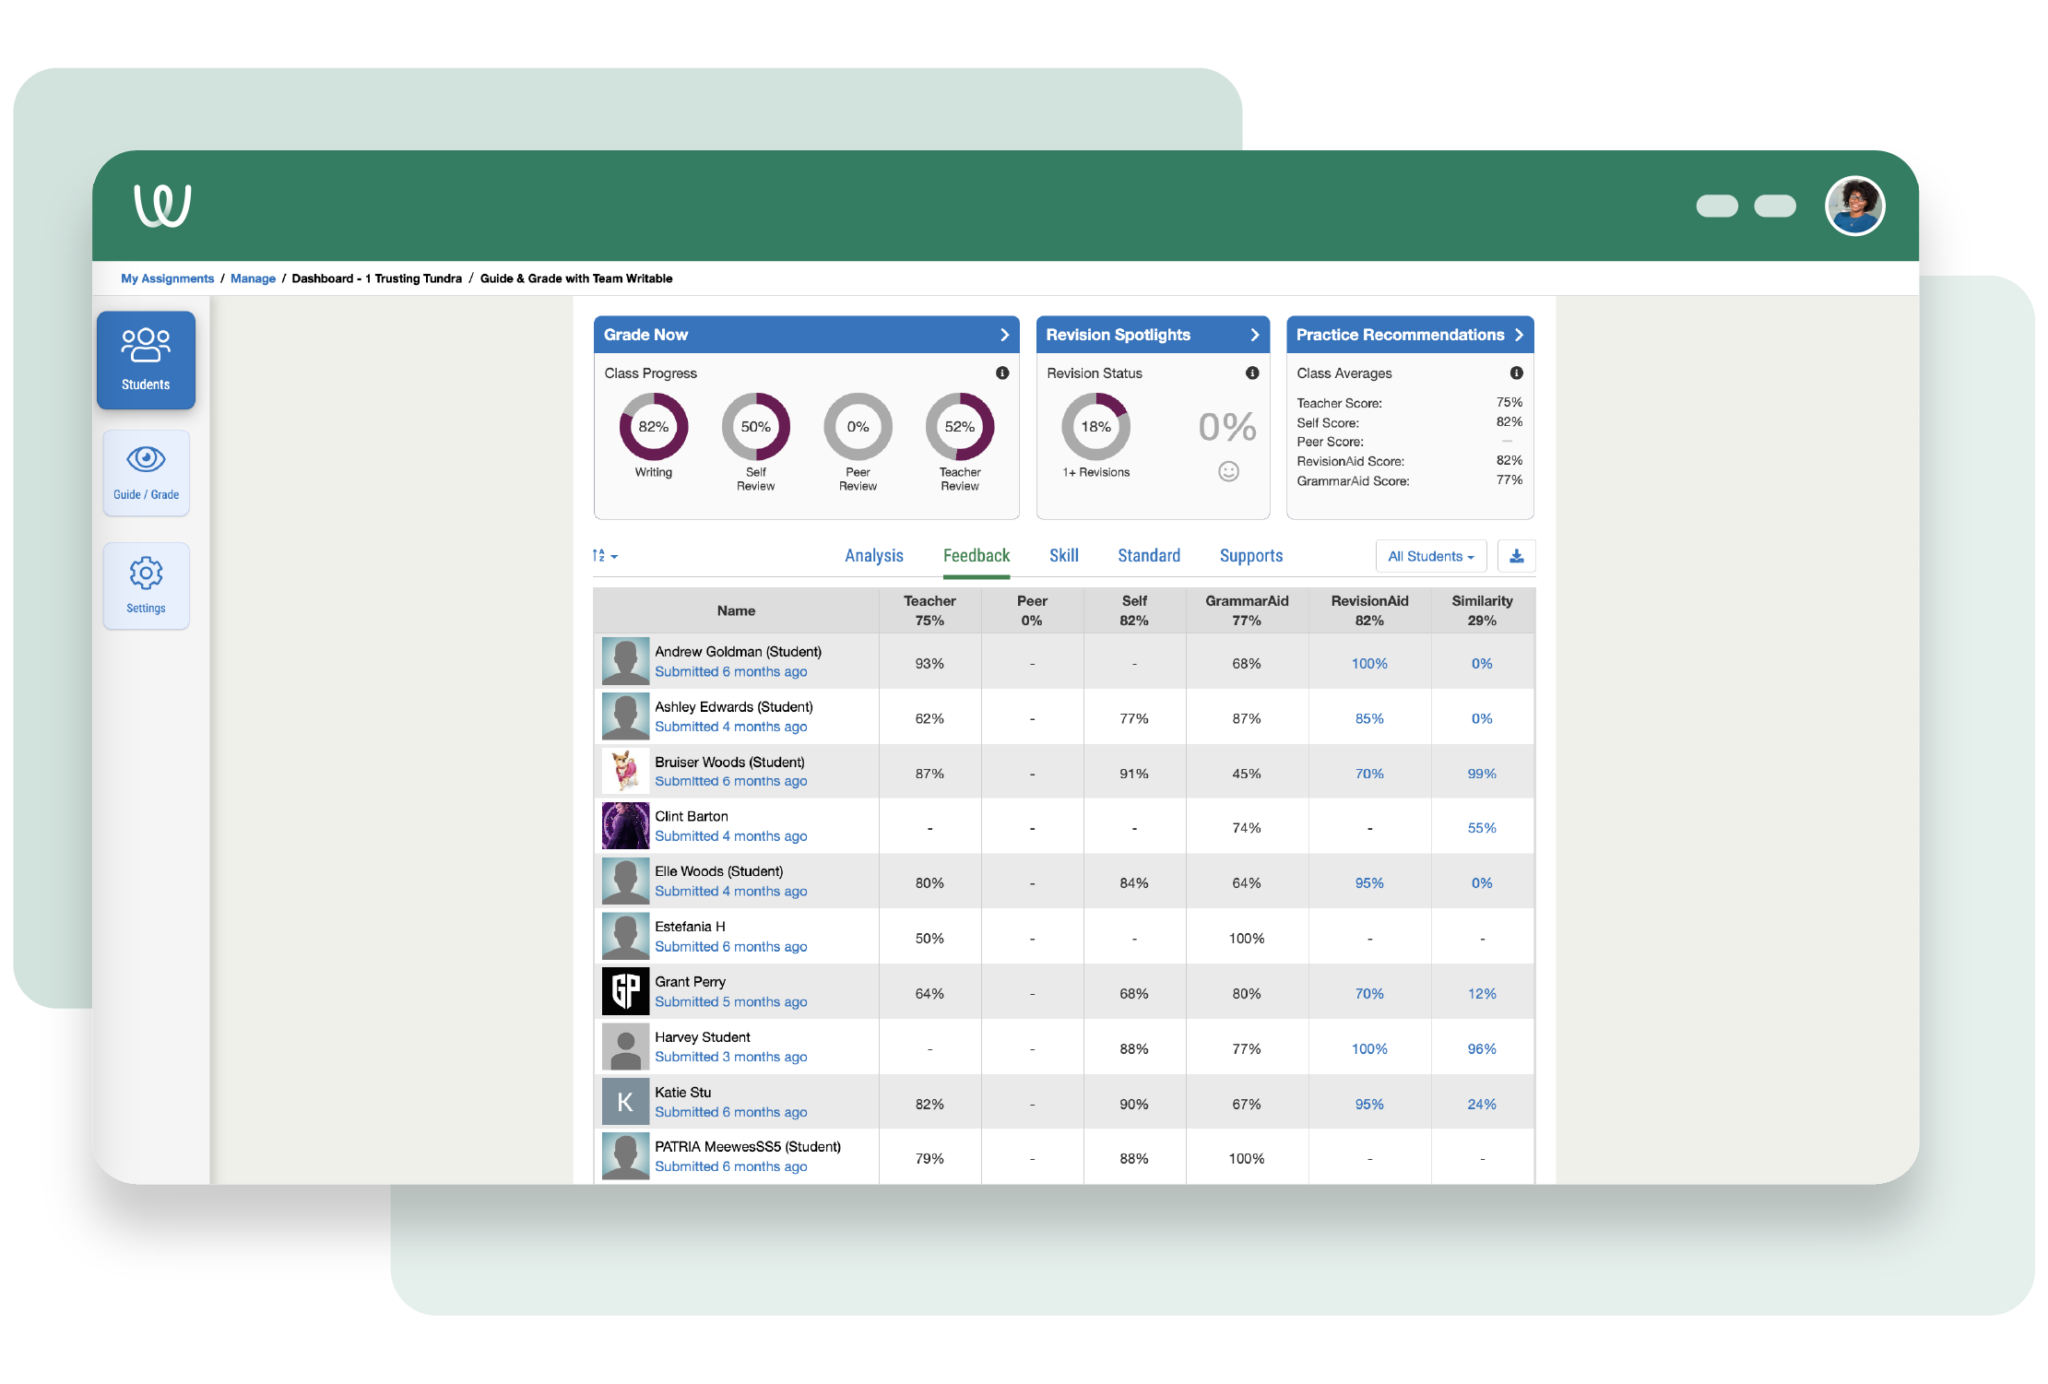This screenshot has height=1384, width=2048.
Task: Download report with the download icon
Action: [1516, 556]
